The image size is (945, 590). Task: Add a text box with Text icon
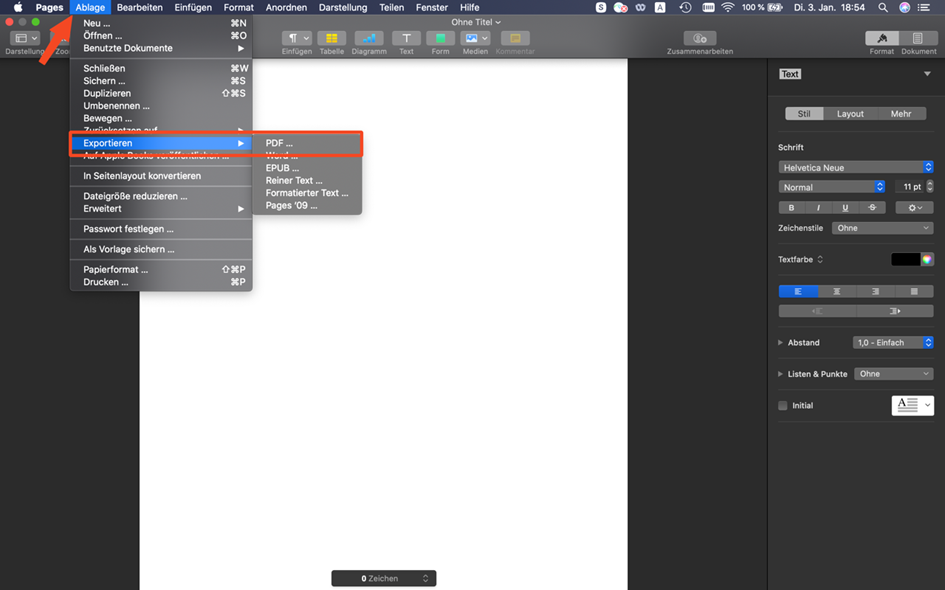pyautogui.click(x=406, y=38)
